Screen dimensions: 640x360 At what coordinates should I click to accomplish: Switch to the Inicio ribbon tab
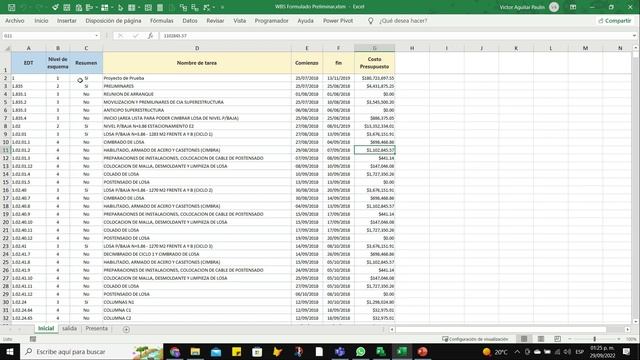[x=41, y=21]
